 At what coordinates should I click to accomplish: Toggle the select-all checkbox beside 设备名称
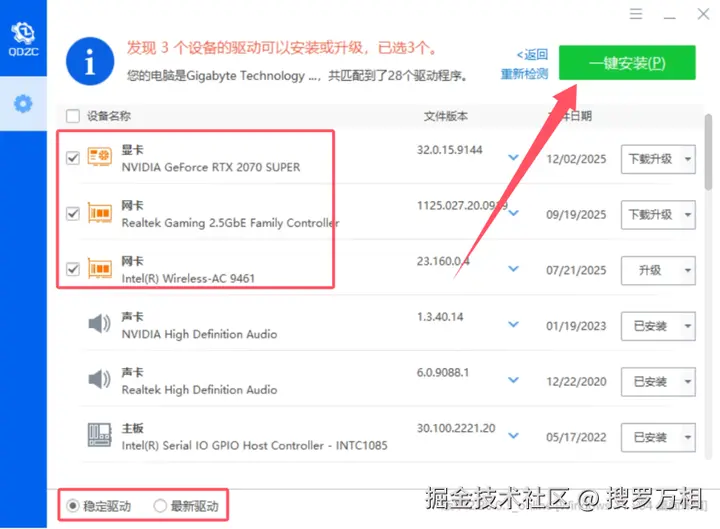tap(73, 116)
